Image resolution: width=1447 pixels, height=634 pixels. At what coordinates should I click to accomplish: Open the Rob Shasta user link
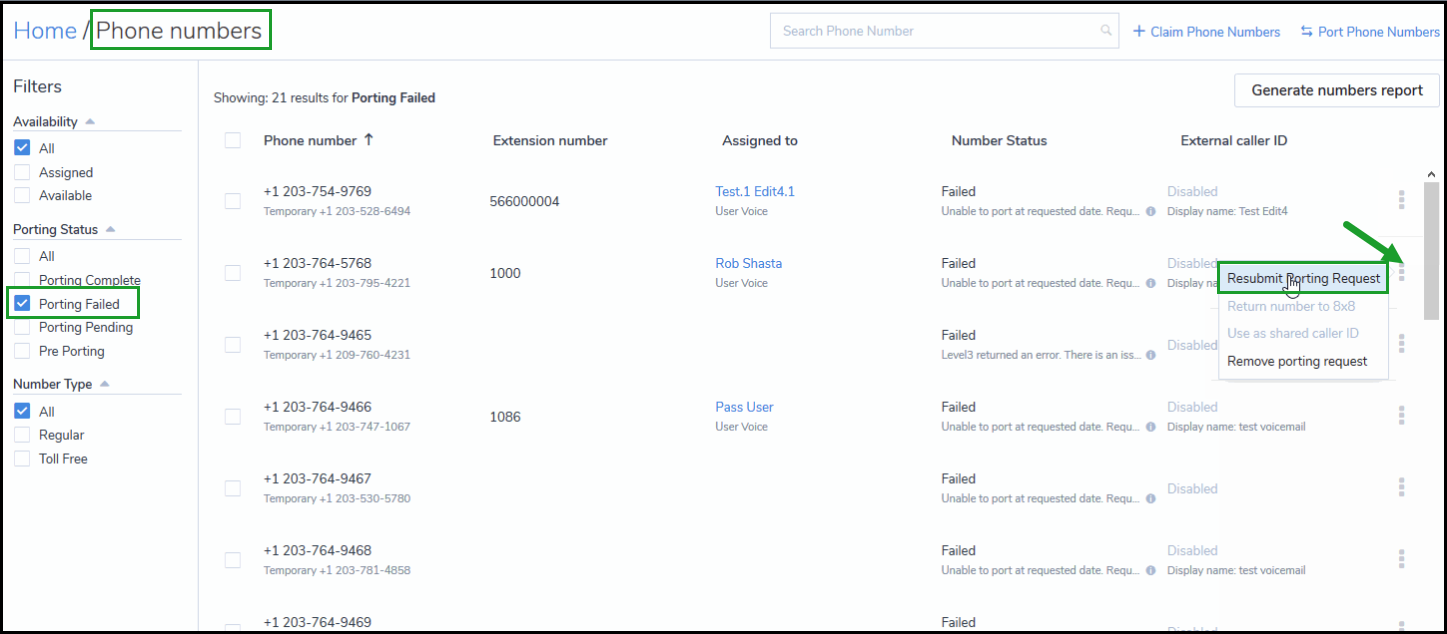pyautogui.click(x=748, y=263)
